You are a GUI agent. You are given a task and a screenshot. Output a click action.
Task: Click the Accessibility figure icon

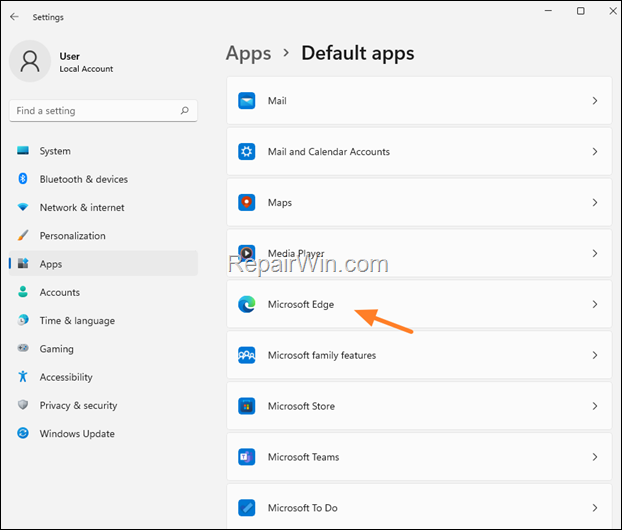click(23, 376)
